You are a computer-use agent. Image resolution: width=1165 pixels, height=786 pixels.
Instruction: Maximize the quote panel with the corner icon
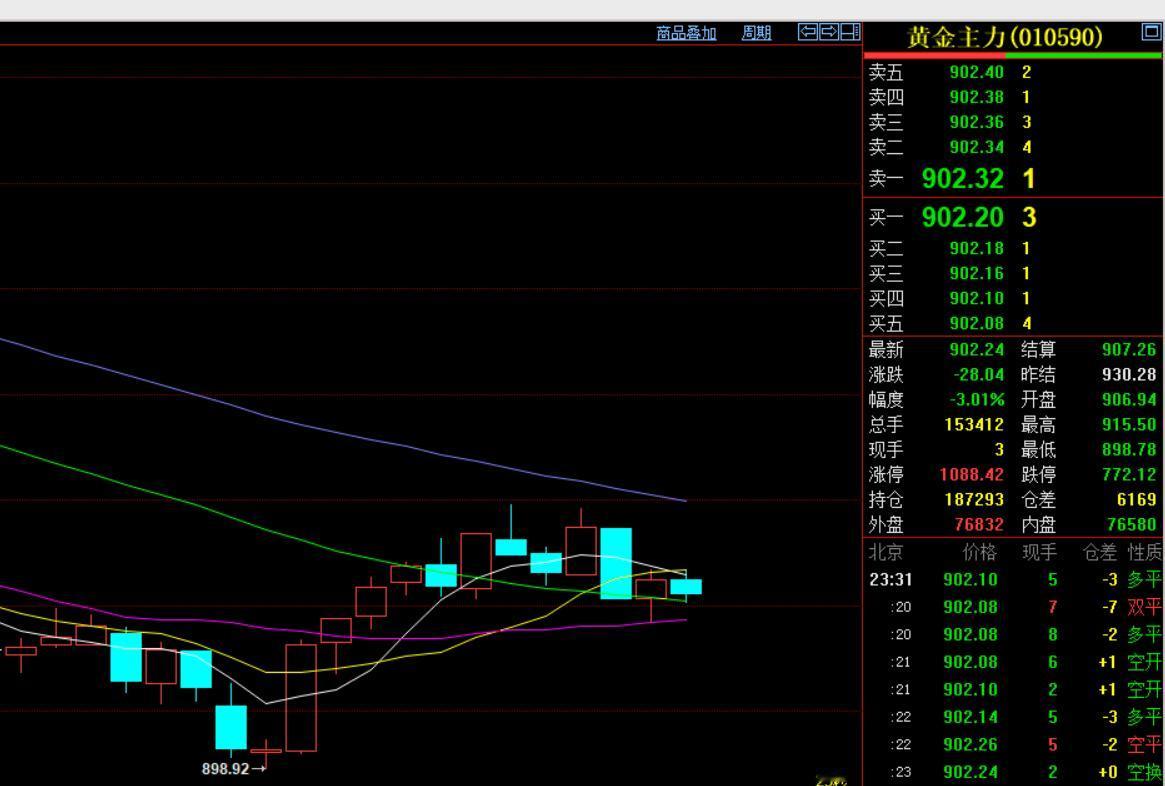(1151, 32)
